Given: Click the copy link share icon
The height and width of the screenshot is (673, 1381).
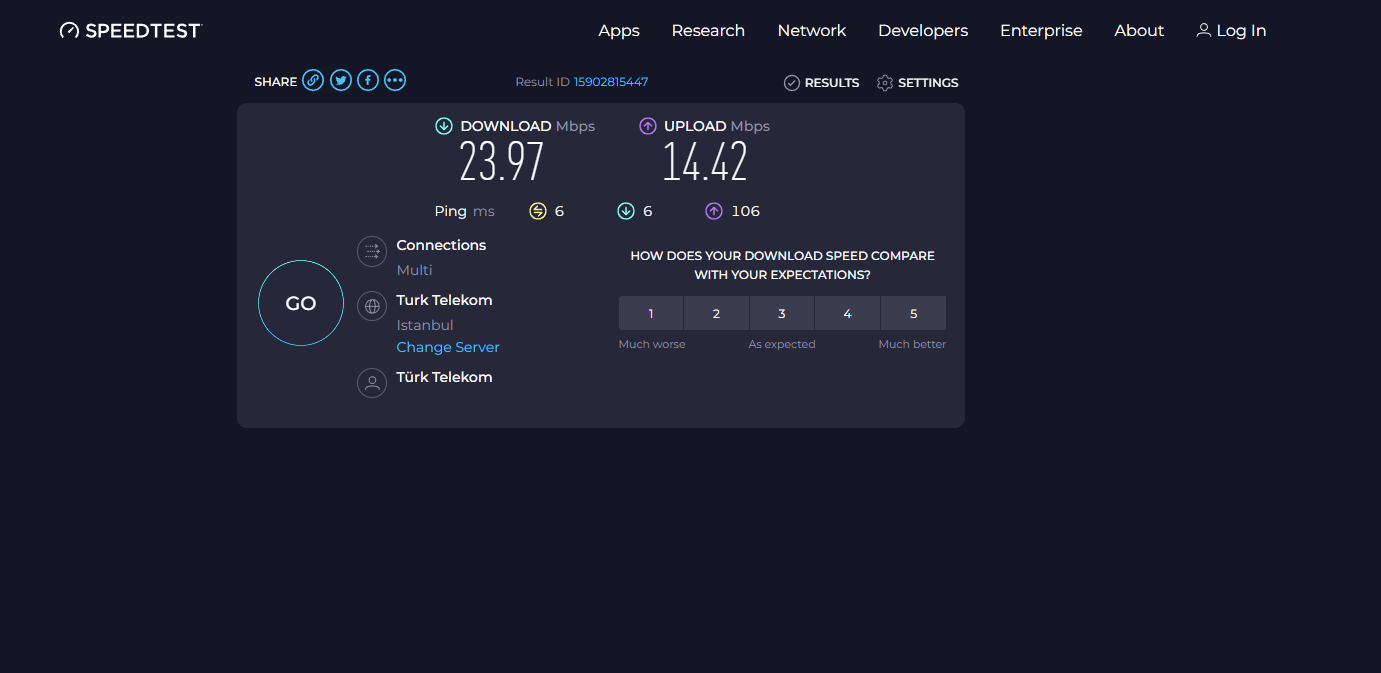Looking at the screenshot, I should point(313,81).
